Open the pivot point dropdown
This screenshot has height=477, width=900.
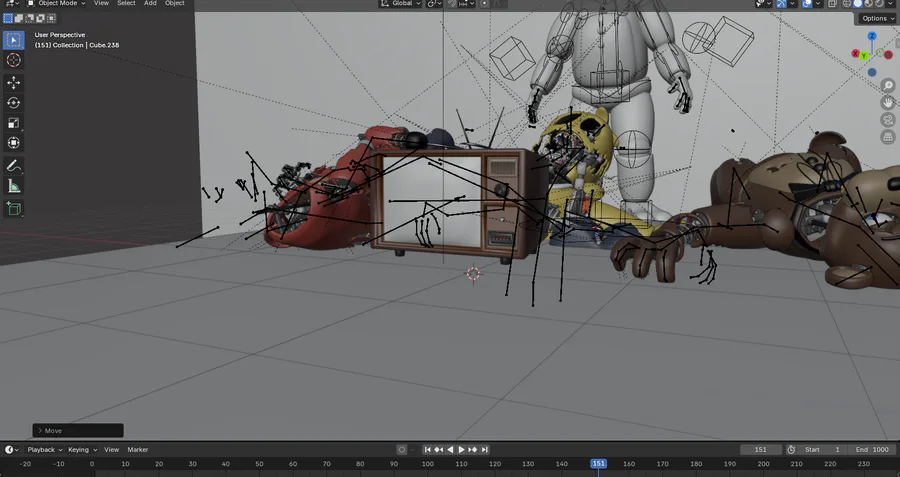435,3
